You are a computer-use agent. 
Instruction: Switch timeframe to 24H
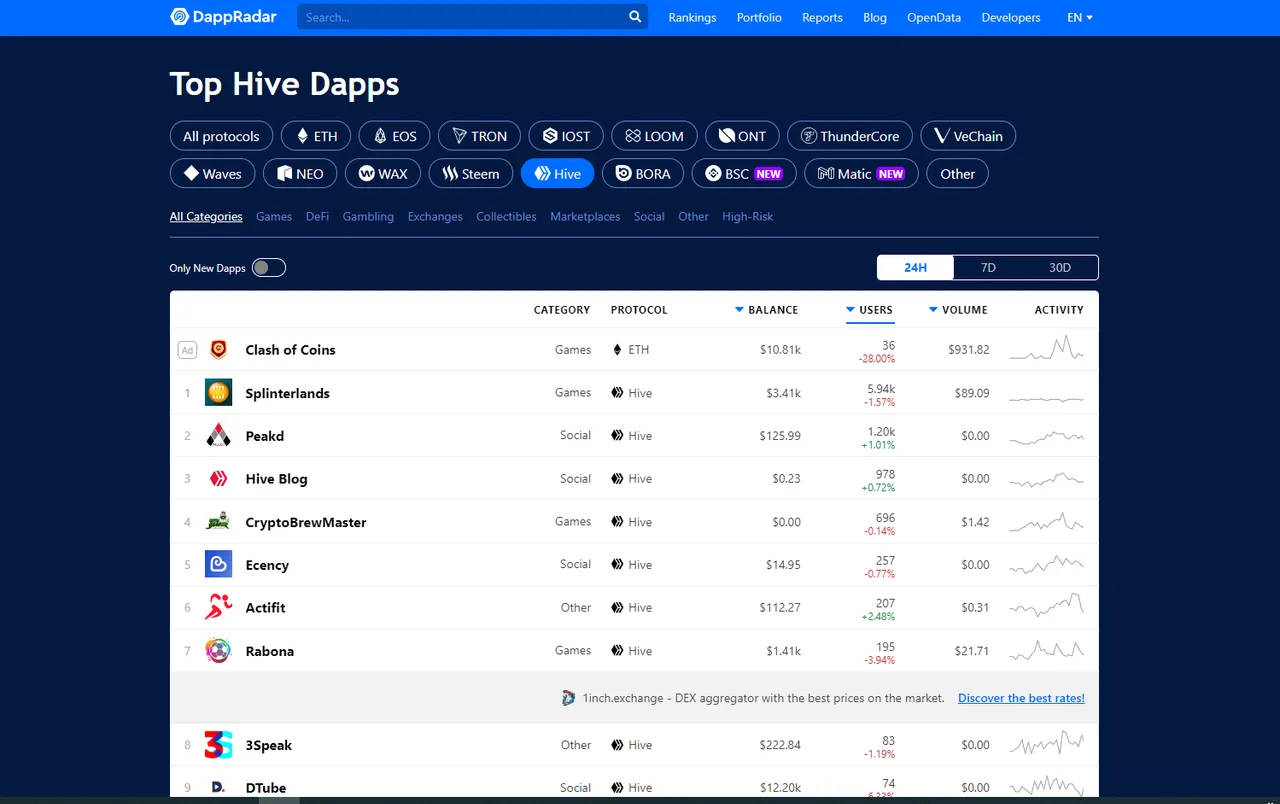(x=915, y=267)
